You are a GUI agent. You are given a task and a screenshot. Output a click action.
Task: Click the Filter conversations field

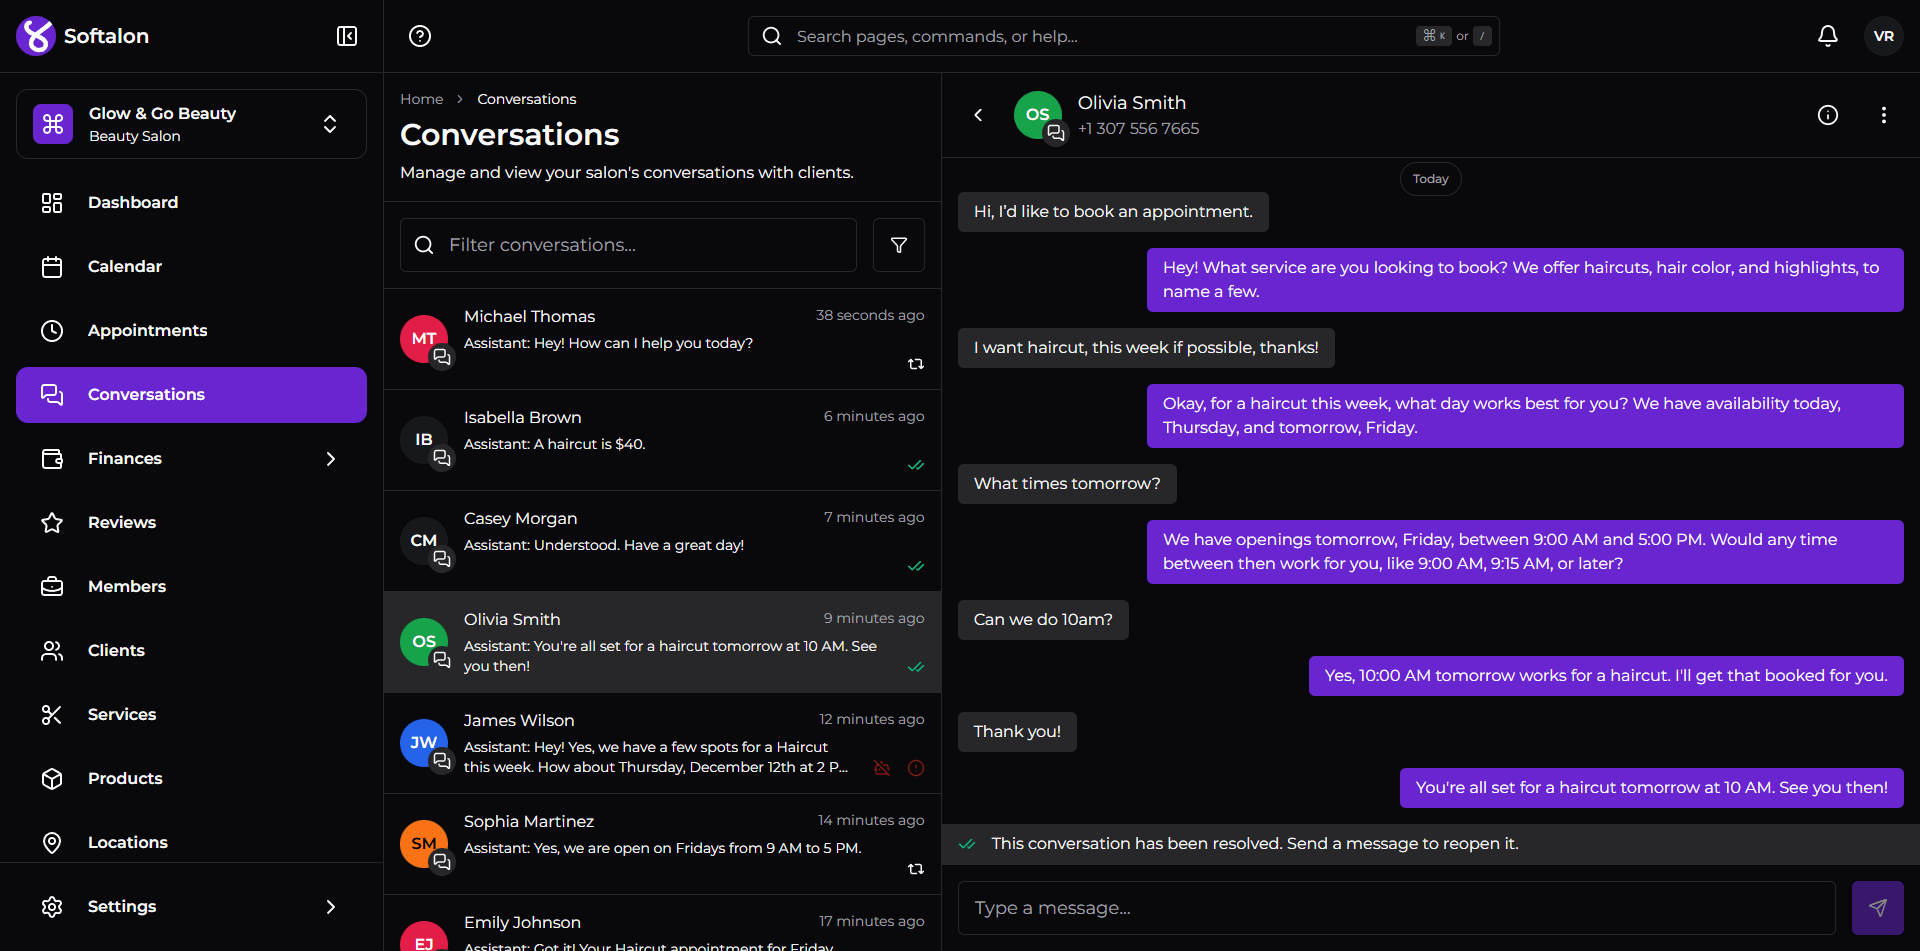(x=628, y=245)
